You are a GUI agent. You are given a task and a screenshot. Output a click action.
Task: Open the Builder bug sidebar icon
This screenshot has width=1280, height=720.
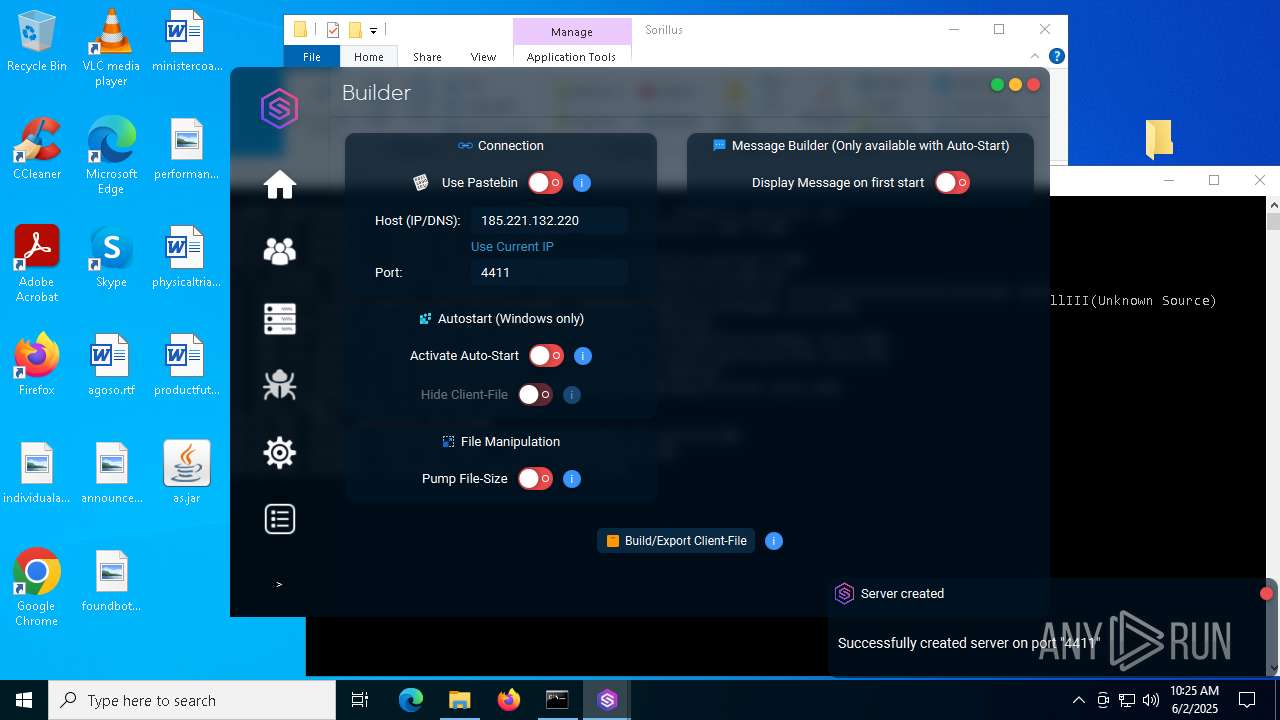coord(280,385)
